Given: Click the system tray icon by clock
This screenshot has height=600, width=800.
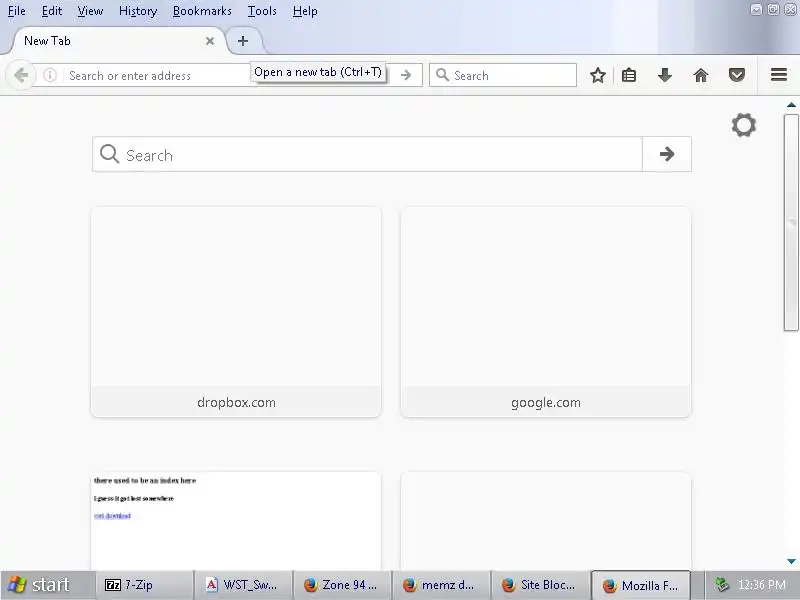Looking at the screenshot, I should coord(721,585).
